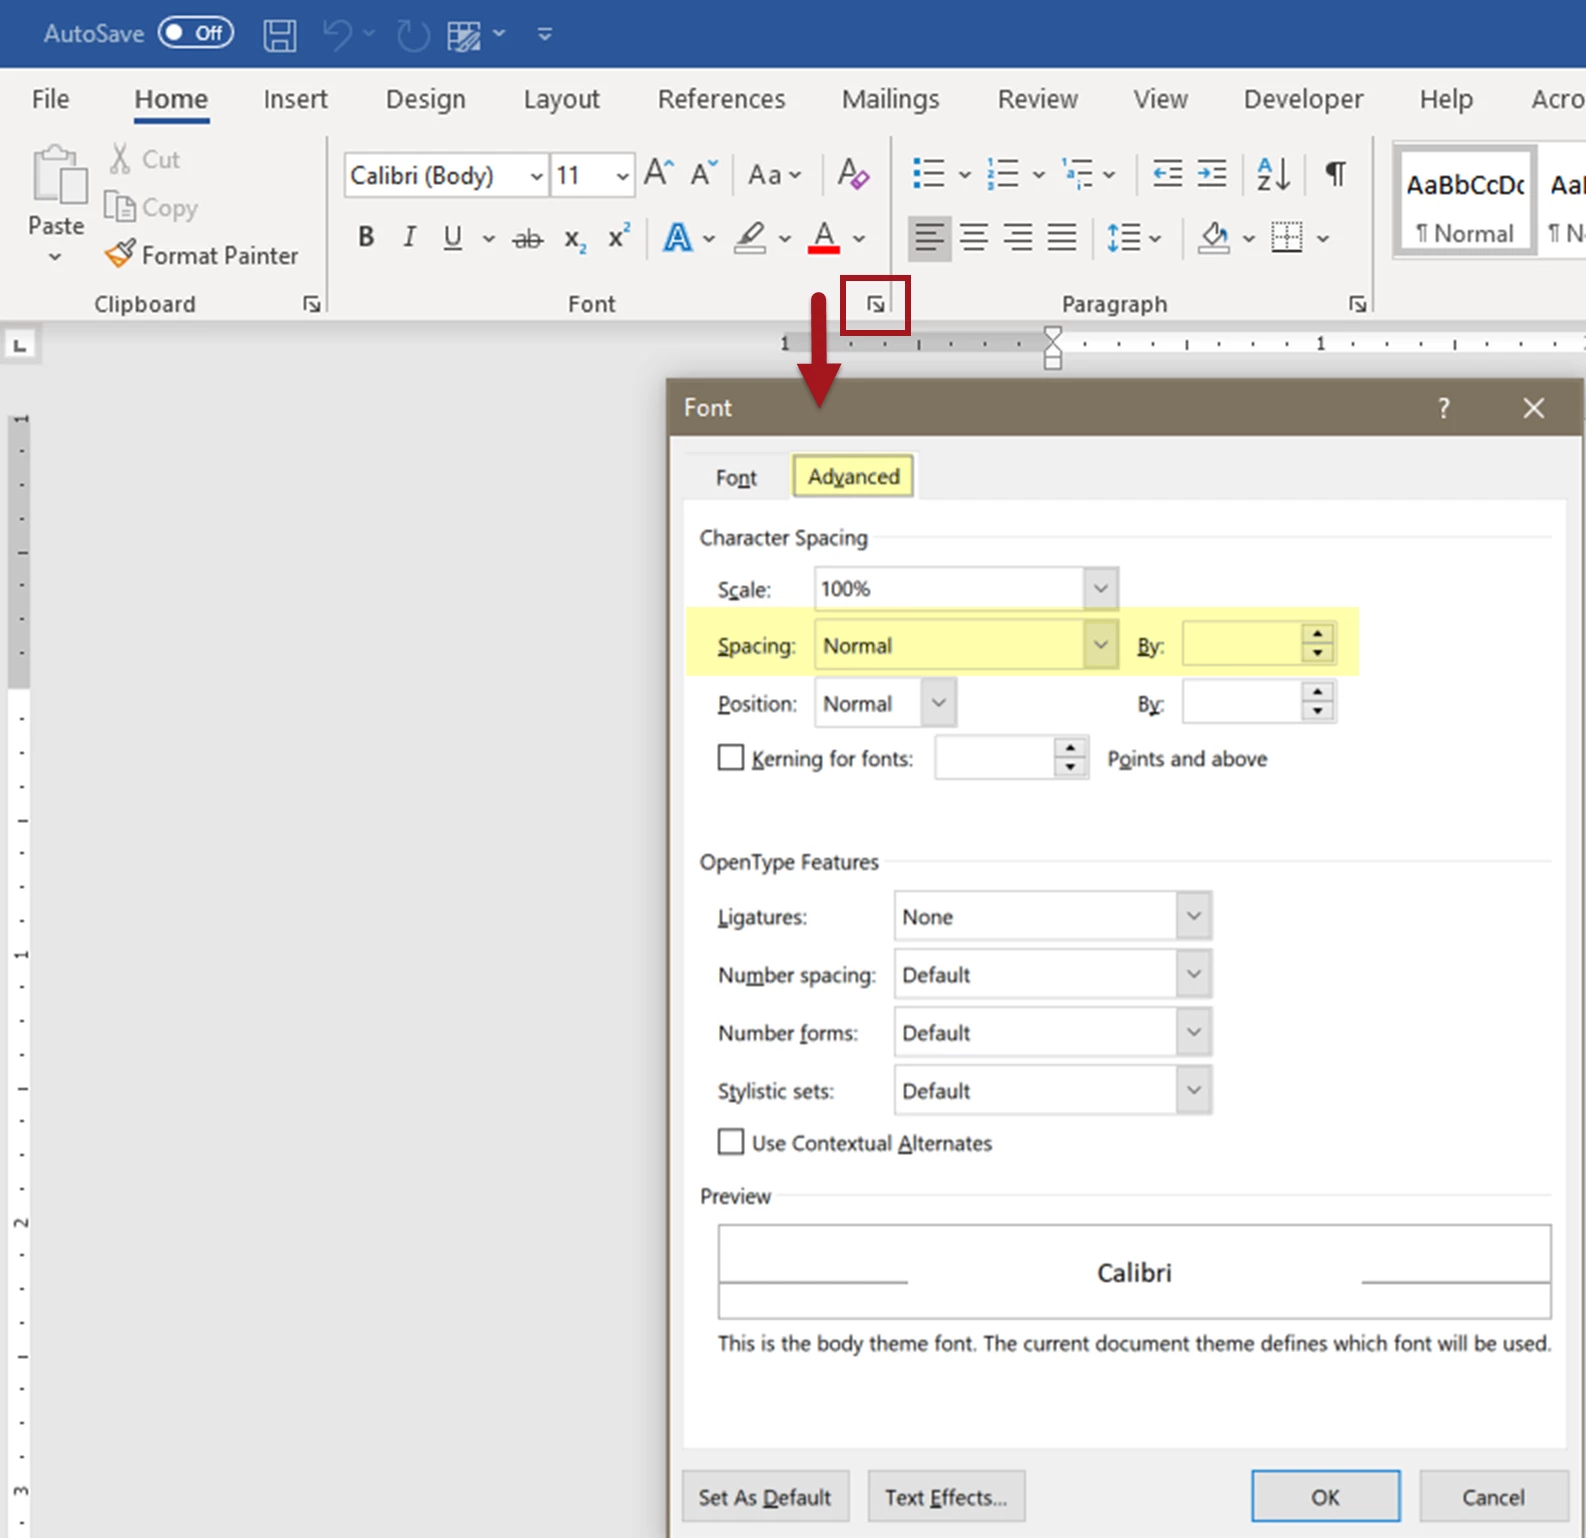Image resolution: width=1586 pixels, height=1538 pixels.
Task: Open Text Effects options
Action: click(x=946, y=1496)
